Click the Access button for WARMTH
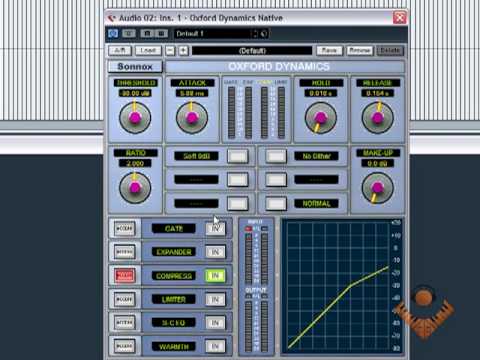 pos(125,347)
